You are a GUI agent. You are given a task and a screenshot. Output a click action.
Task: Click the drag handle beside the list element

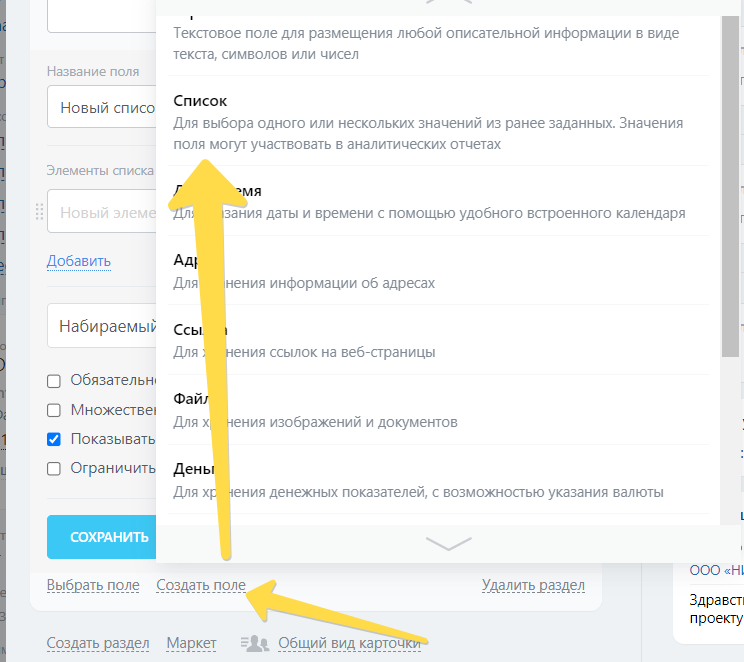(x=40, y=212)
